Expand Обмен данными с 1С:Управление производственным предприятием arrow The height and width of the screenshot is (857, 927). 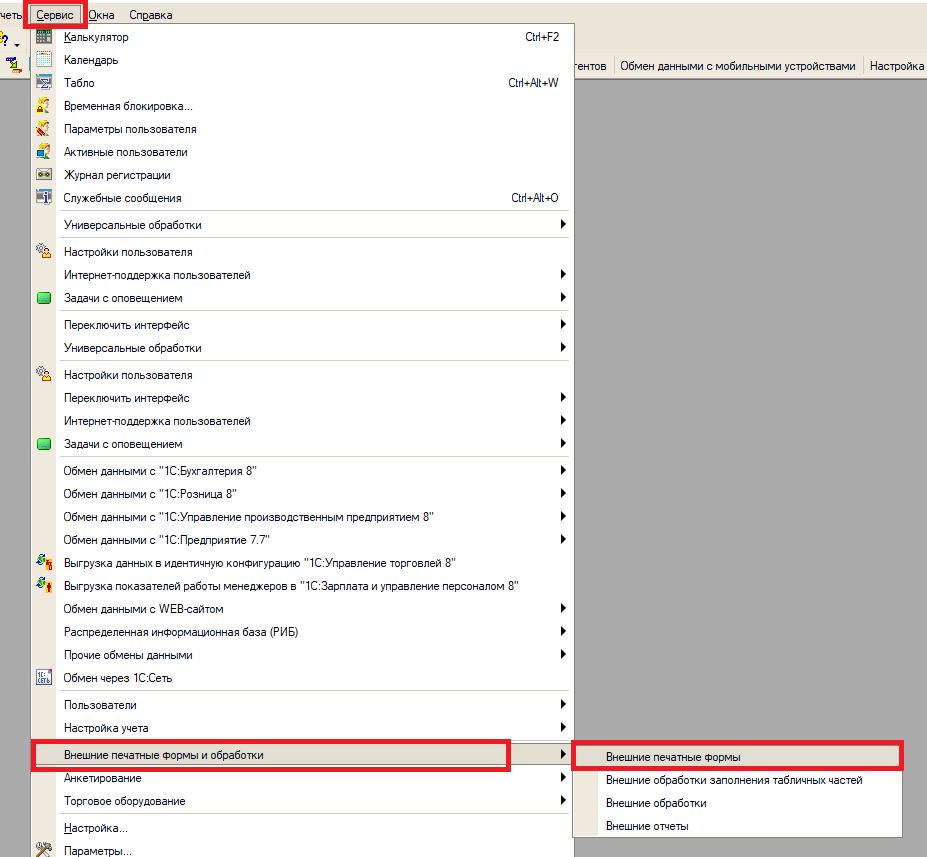tap(563, 516)
